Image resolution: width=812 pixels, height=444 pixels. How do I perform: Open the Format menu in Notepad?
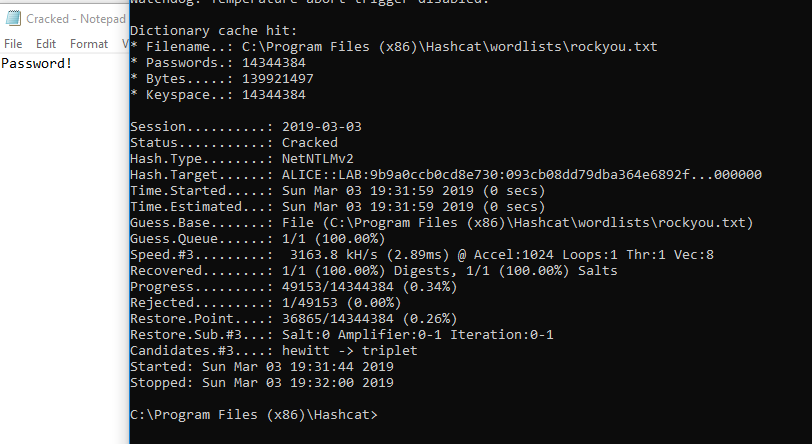point(89,44)
